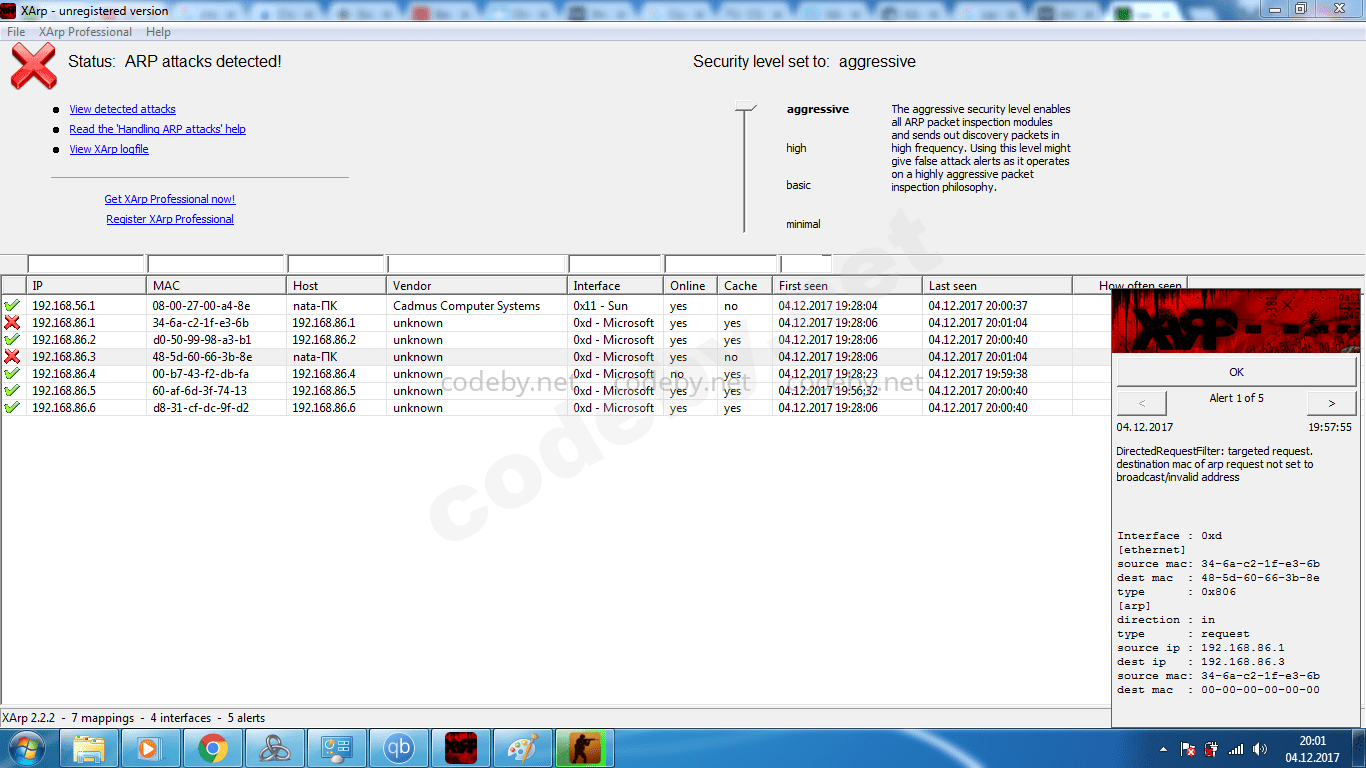The width and height of the screenshot is (1366, 768).
Task: Click the volume speaker tray icon
Action: [1260, 749]
